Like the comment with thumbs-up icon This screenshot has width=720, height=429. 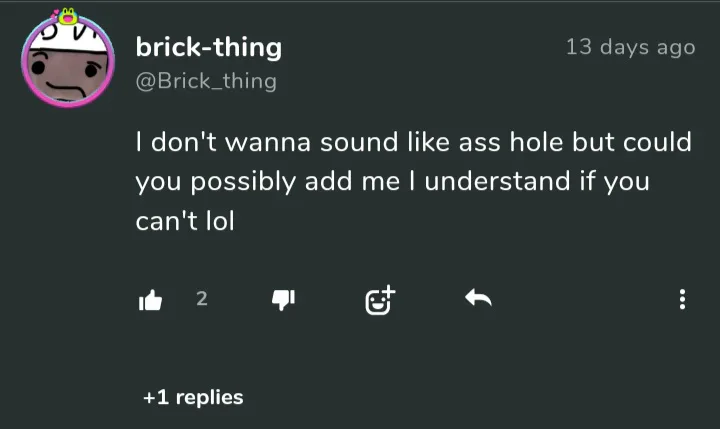(150, 299)
